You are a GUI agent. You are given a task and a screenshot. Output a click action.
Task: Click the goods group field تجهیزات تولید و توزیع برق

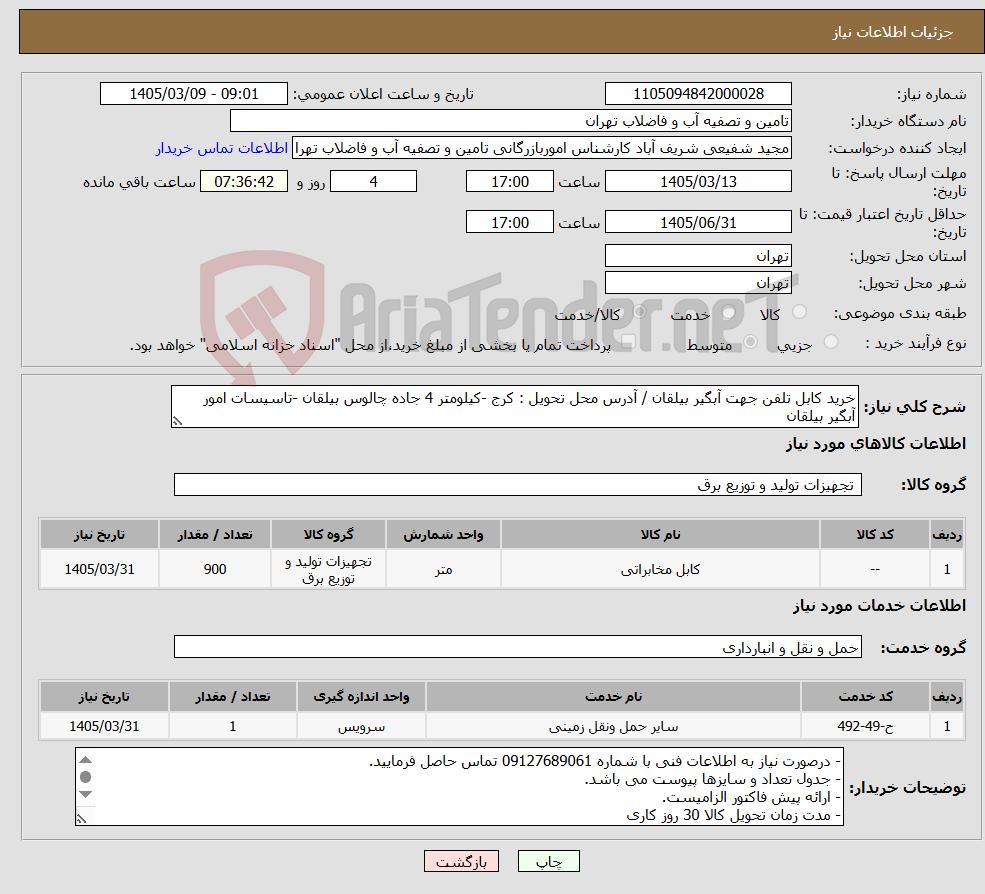(518, 484)
